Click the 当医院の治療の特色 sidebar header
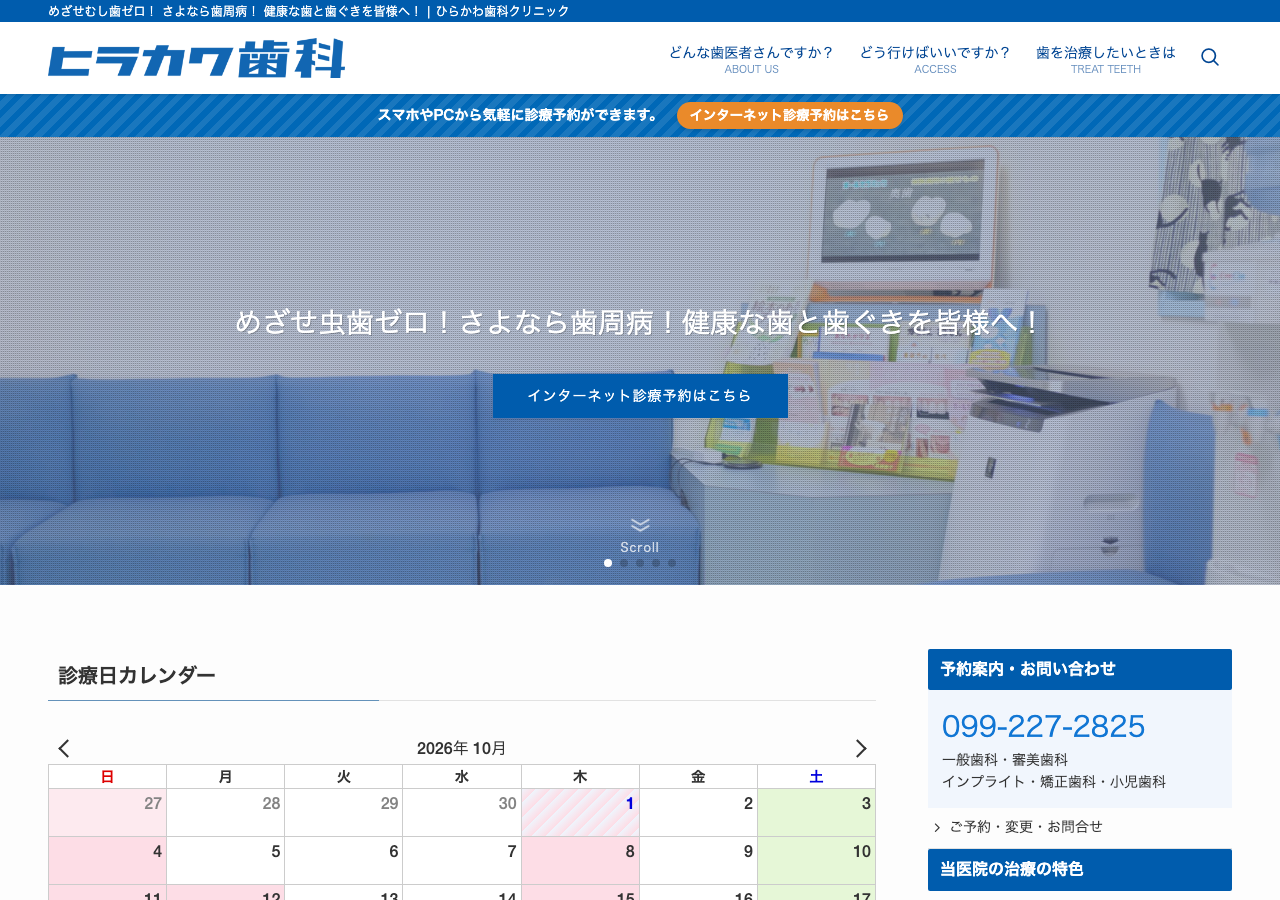The height and width of the screenshot is (900, 1280). point(1080,870)
